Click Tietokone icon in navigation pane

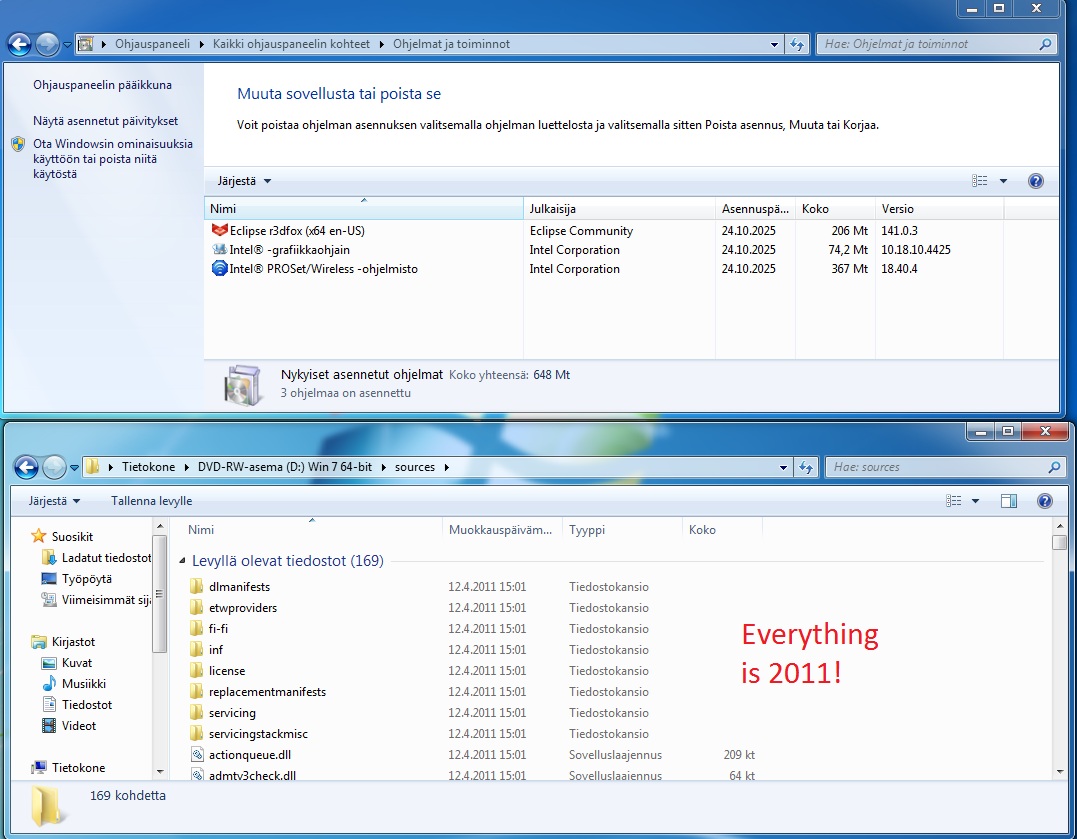tap(39, 768)
